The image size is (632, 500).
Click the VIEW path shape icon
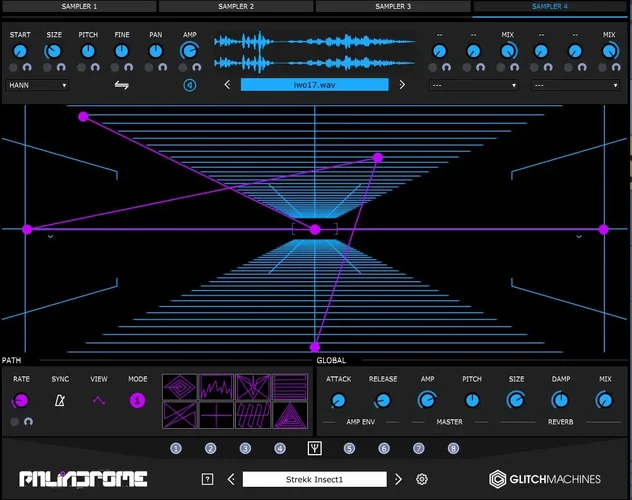click(x=99, y=400)
